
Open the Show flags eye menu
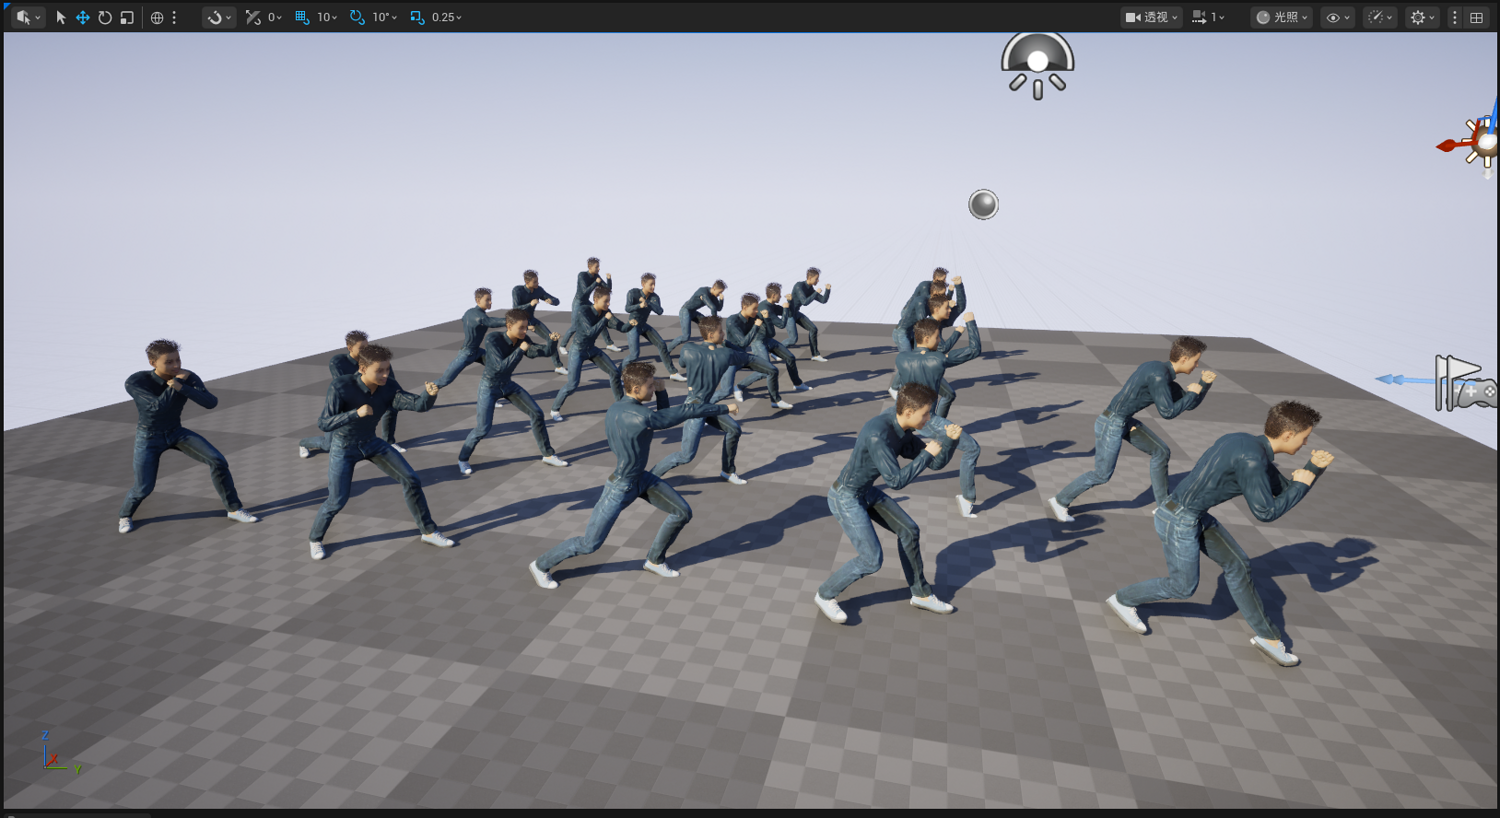pyautogui.click(x=1337, y=17)
